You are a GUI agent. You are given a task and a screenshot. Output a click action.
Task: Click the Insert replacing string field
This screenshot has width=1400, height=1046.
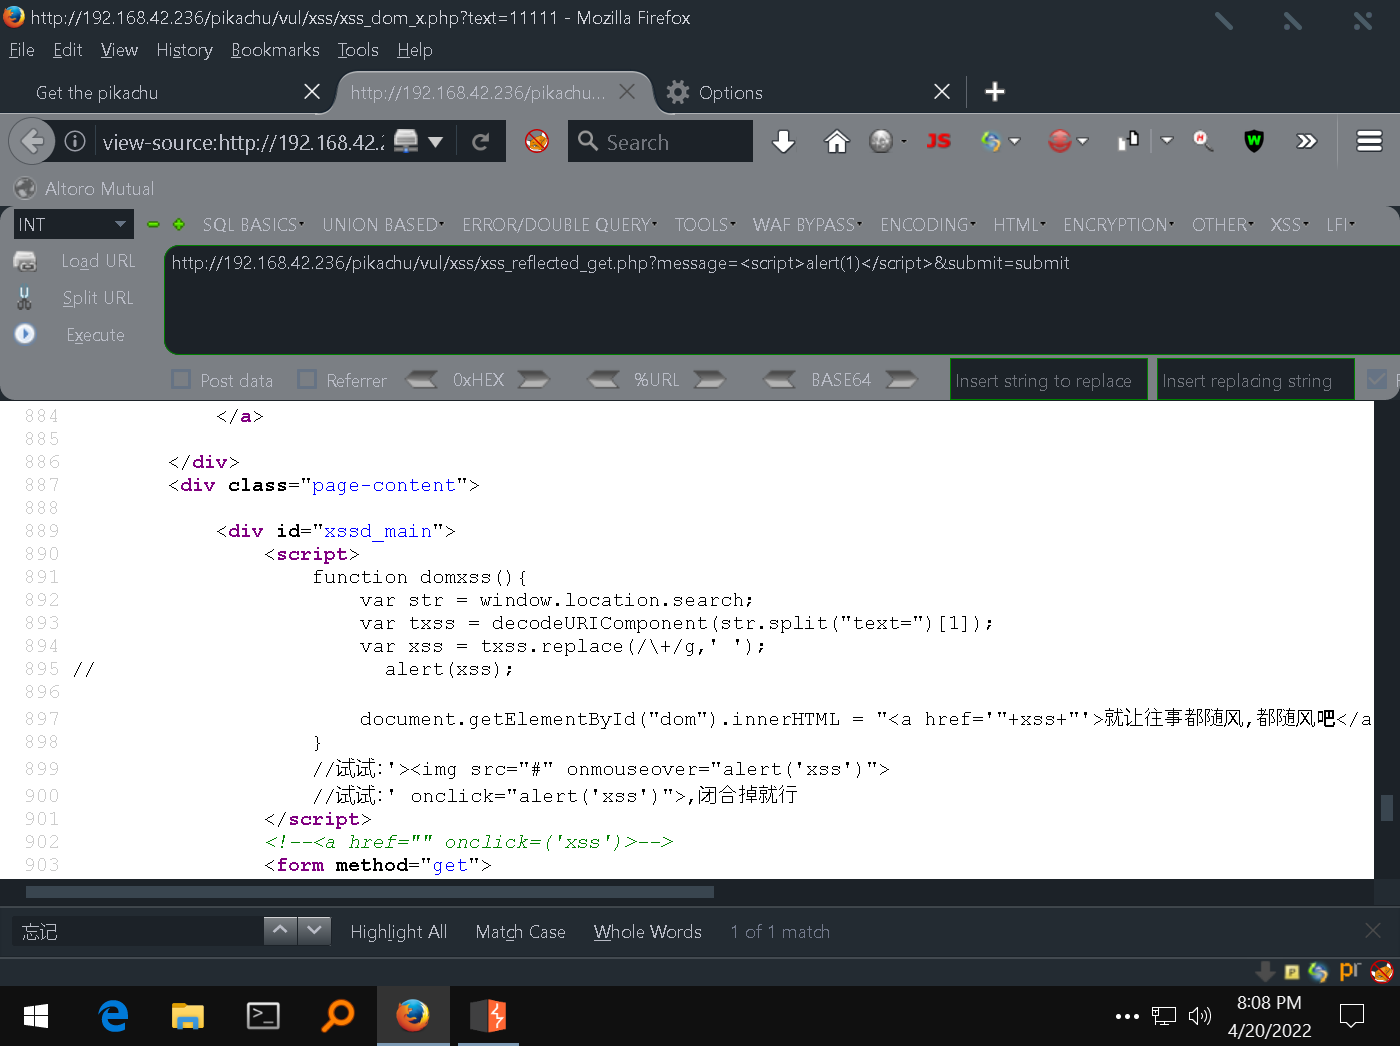point(1255,380)
